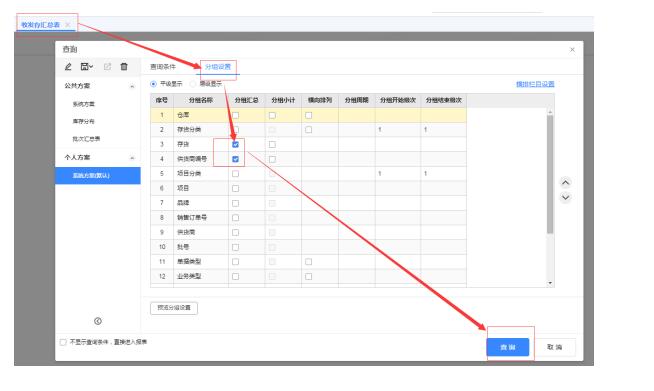Screen dimensions: 654x391
Task: Toggle 分组小计 checkbox in row 3
Action: tap(272, 144)
